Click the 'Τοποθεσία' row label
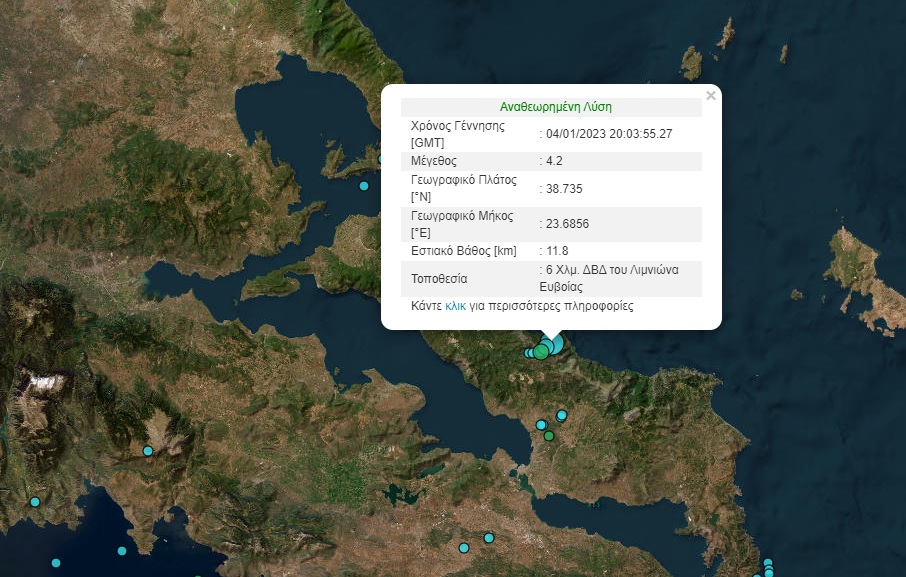The image size is (906, 577). (x=439, y=279)
